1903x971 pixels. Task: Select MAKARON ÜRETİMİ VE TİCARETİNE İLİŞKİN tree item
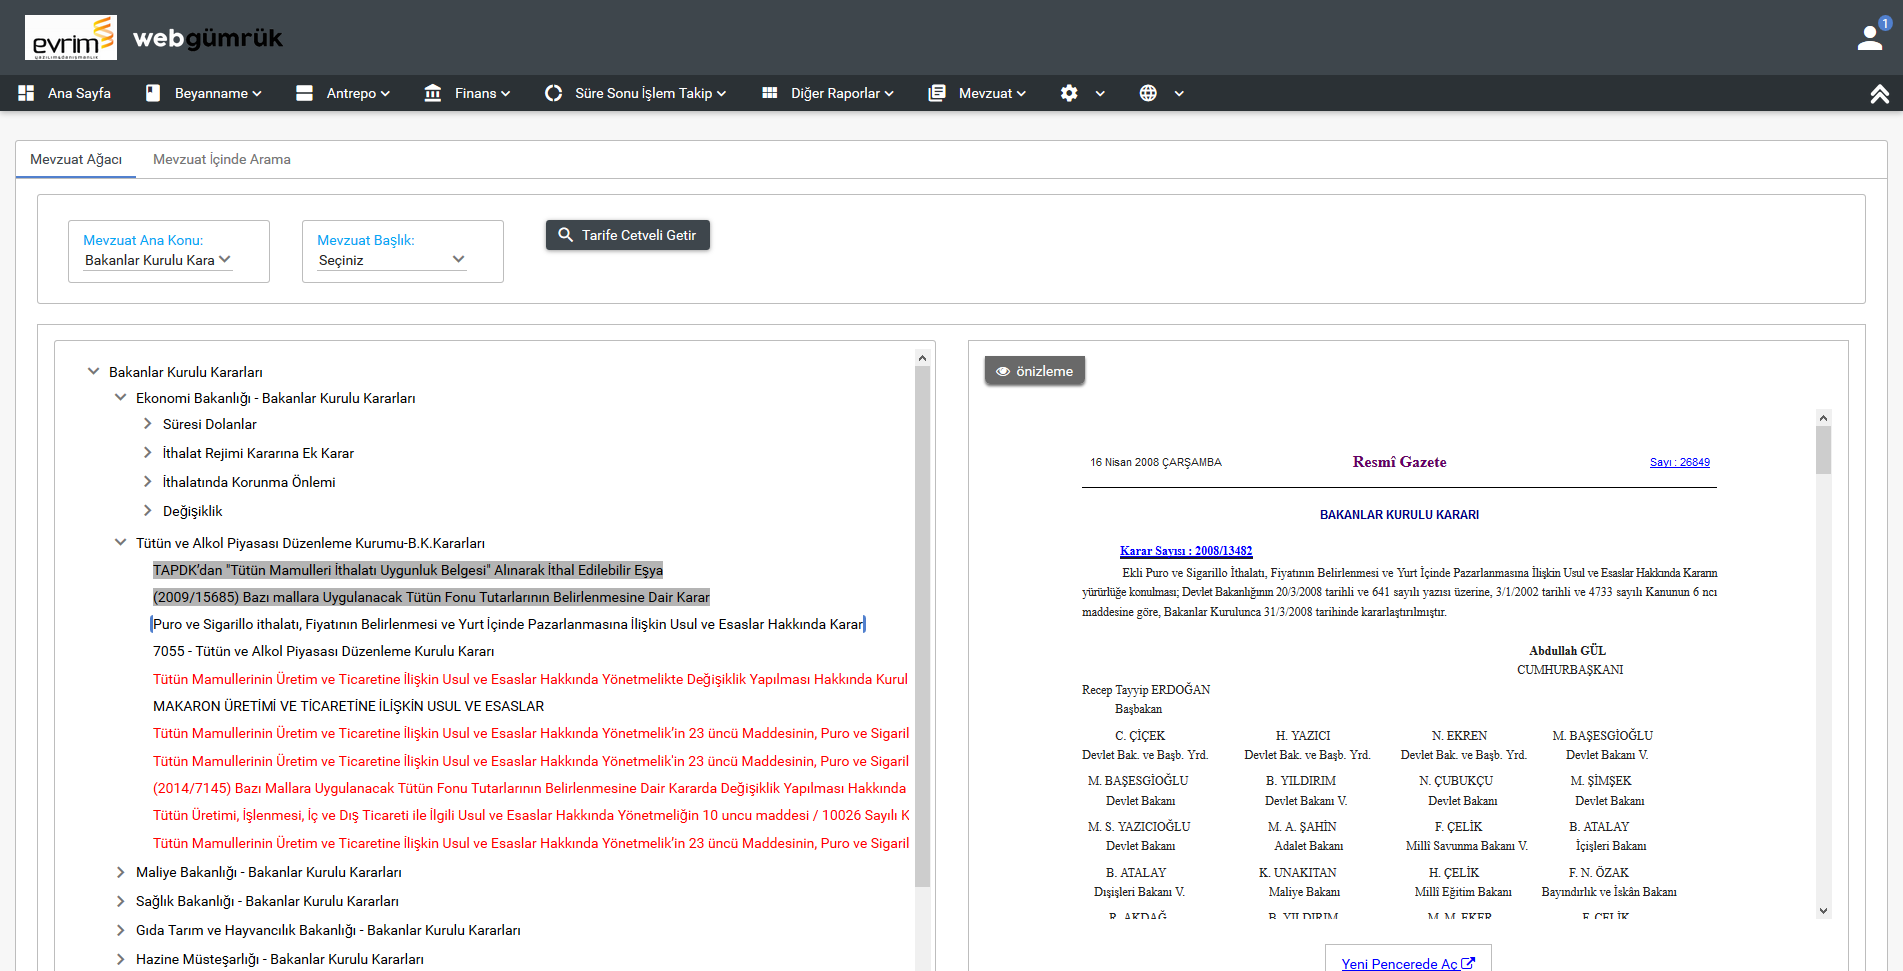348,706
